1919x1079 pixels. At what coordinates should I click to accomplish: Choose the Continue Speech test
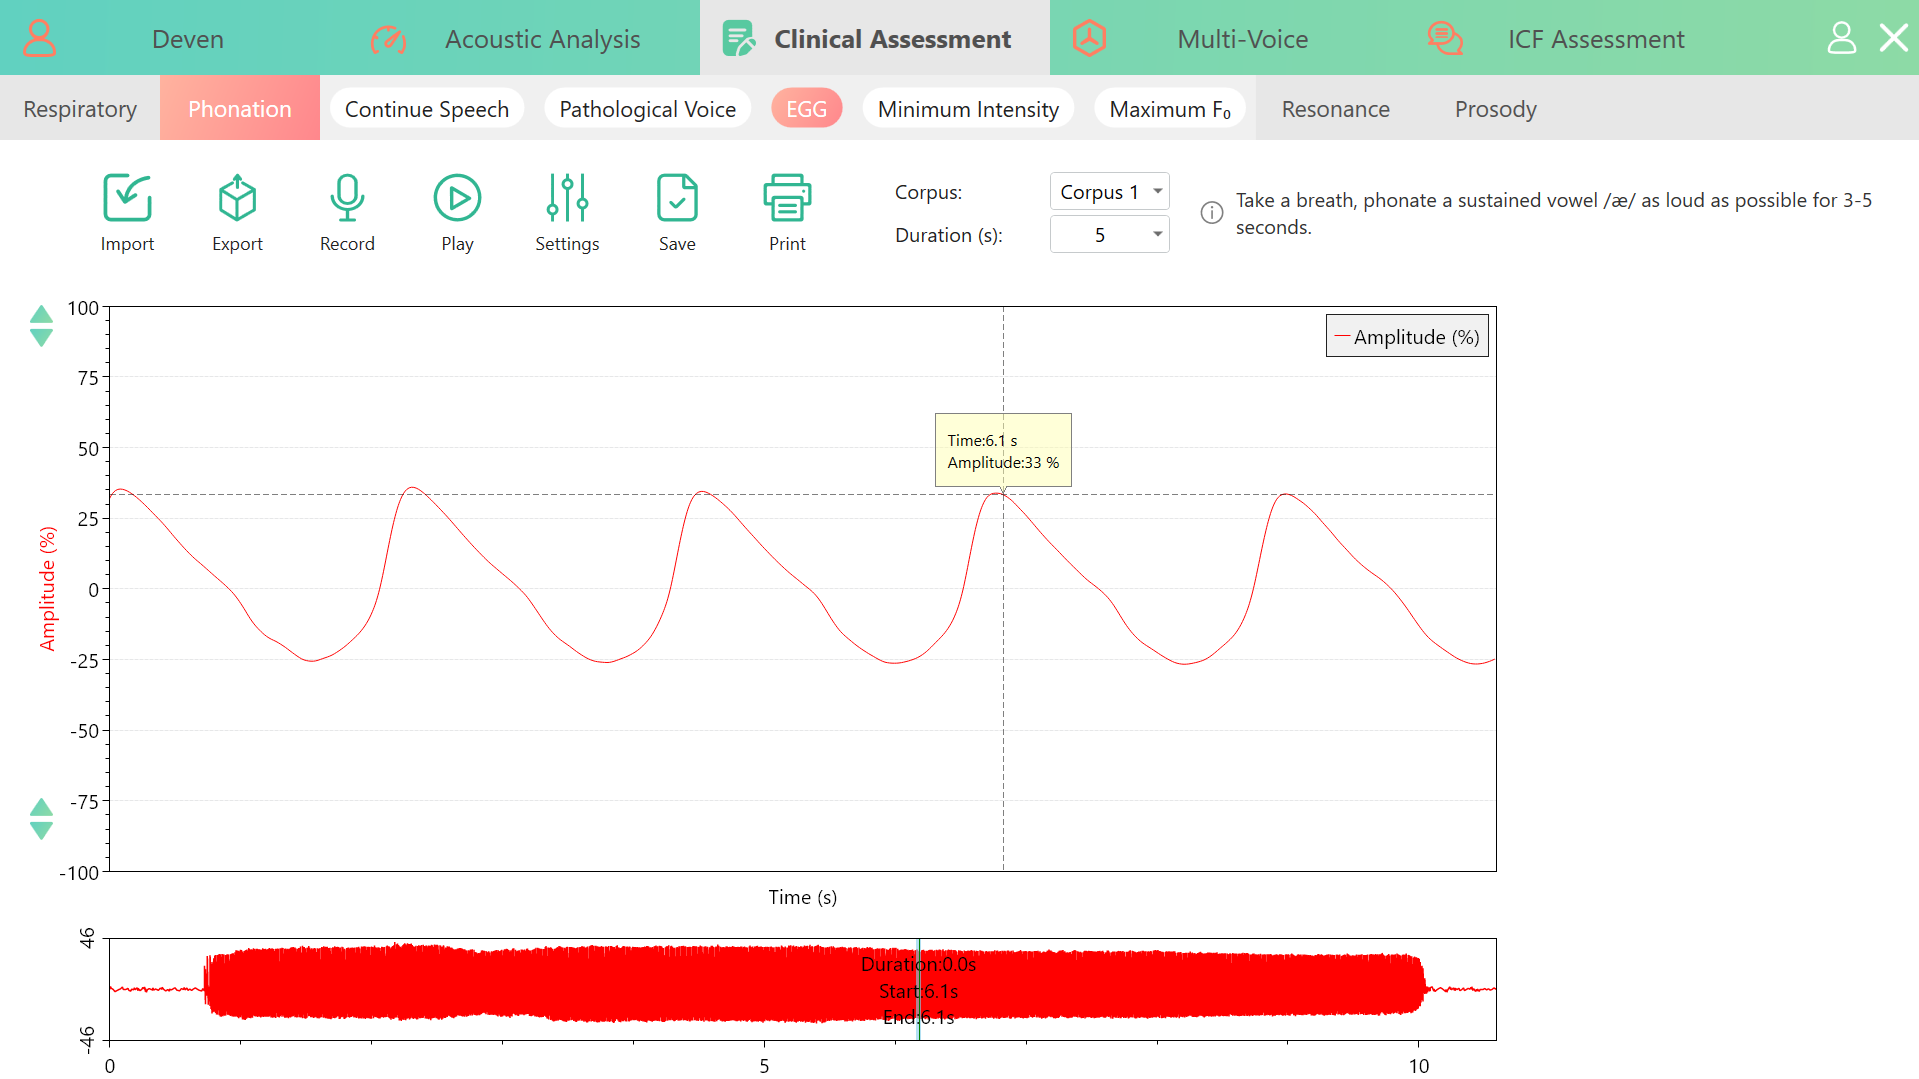tap(427, 108)
